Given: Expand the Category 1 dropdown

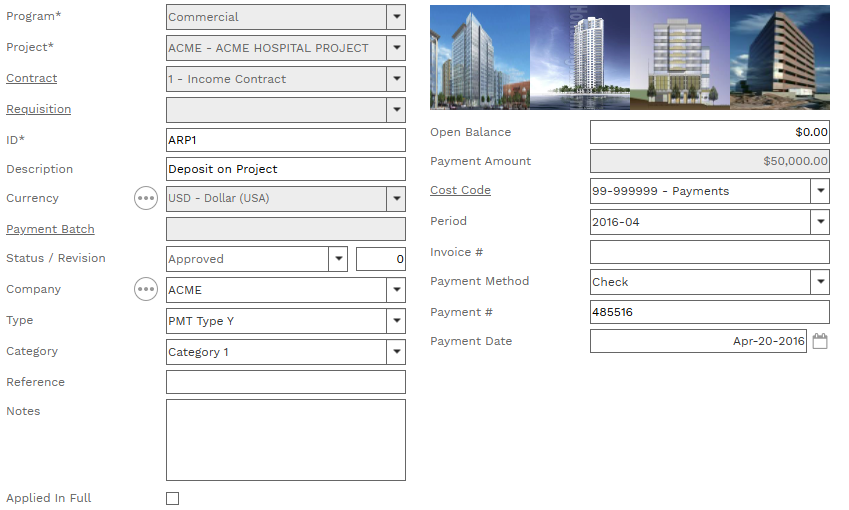Looking at the screenshot, I should [x=396, y=352].
